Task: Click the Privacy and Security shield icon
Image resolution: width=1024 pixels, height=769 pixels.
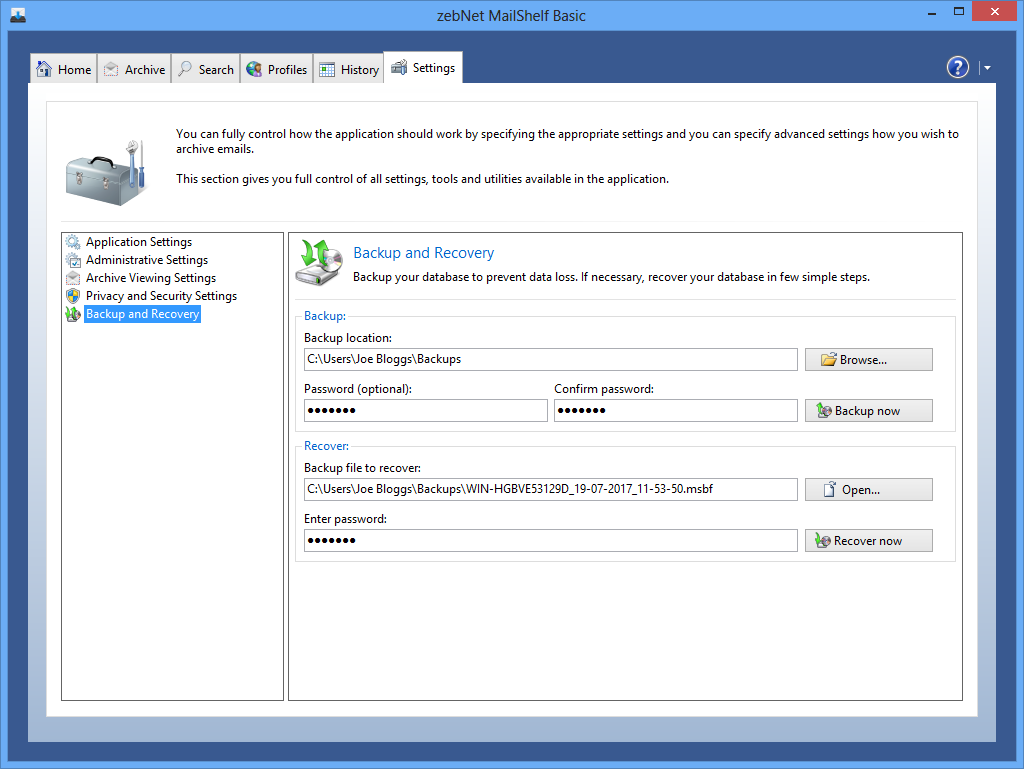Action: (x=73, y=296)
